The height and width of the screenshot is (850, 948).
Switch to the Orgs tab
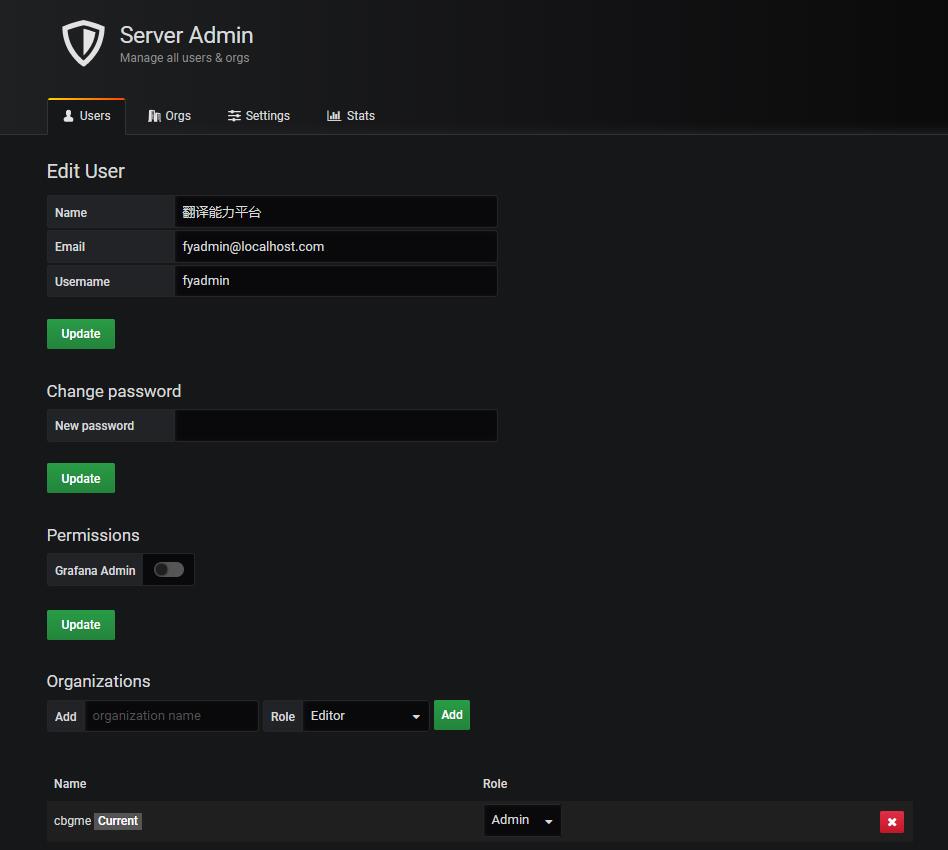[x=169, y=116]
